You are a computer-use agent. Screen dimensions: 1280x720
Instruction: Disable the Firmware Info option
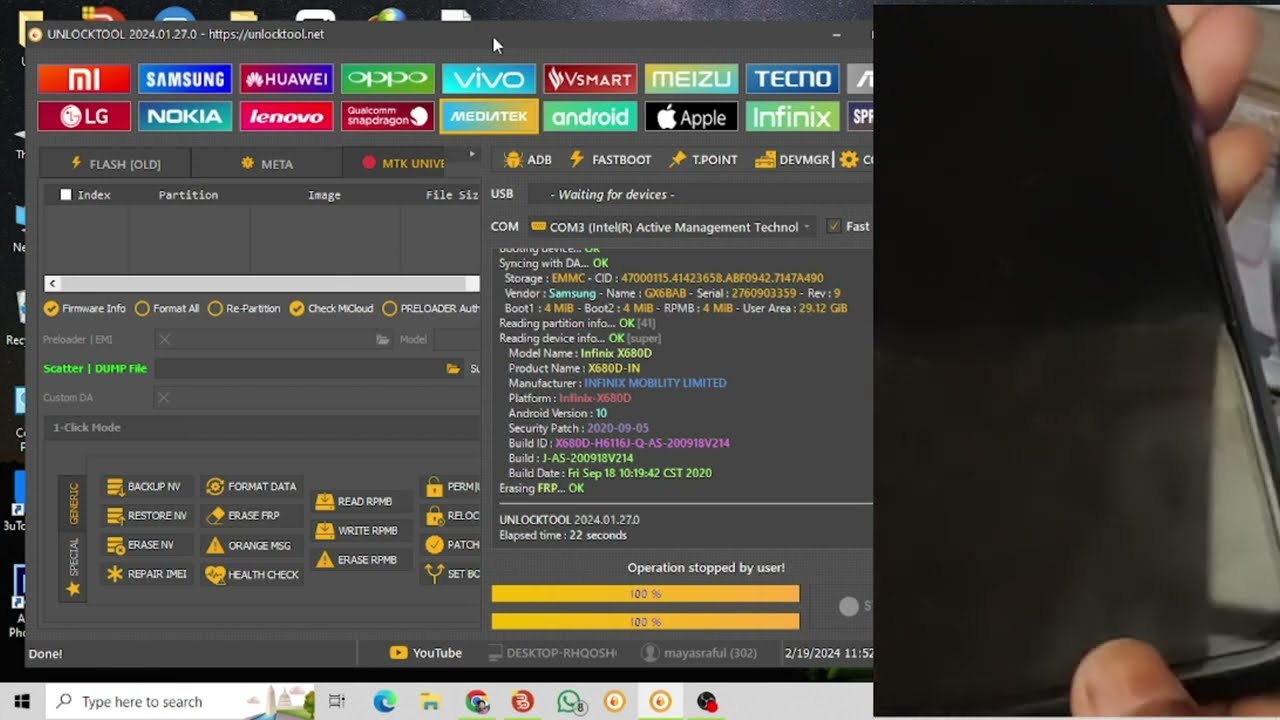[85, 309]
